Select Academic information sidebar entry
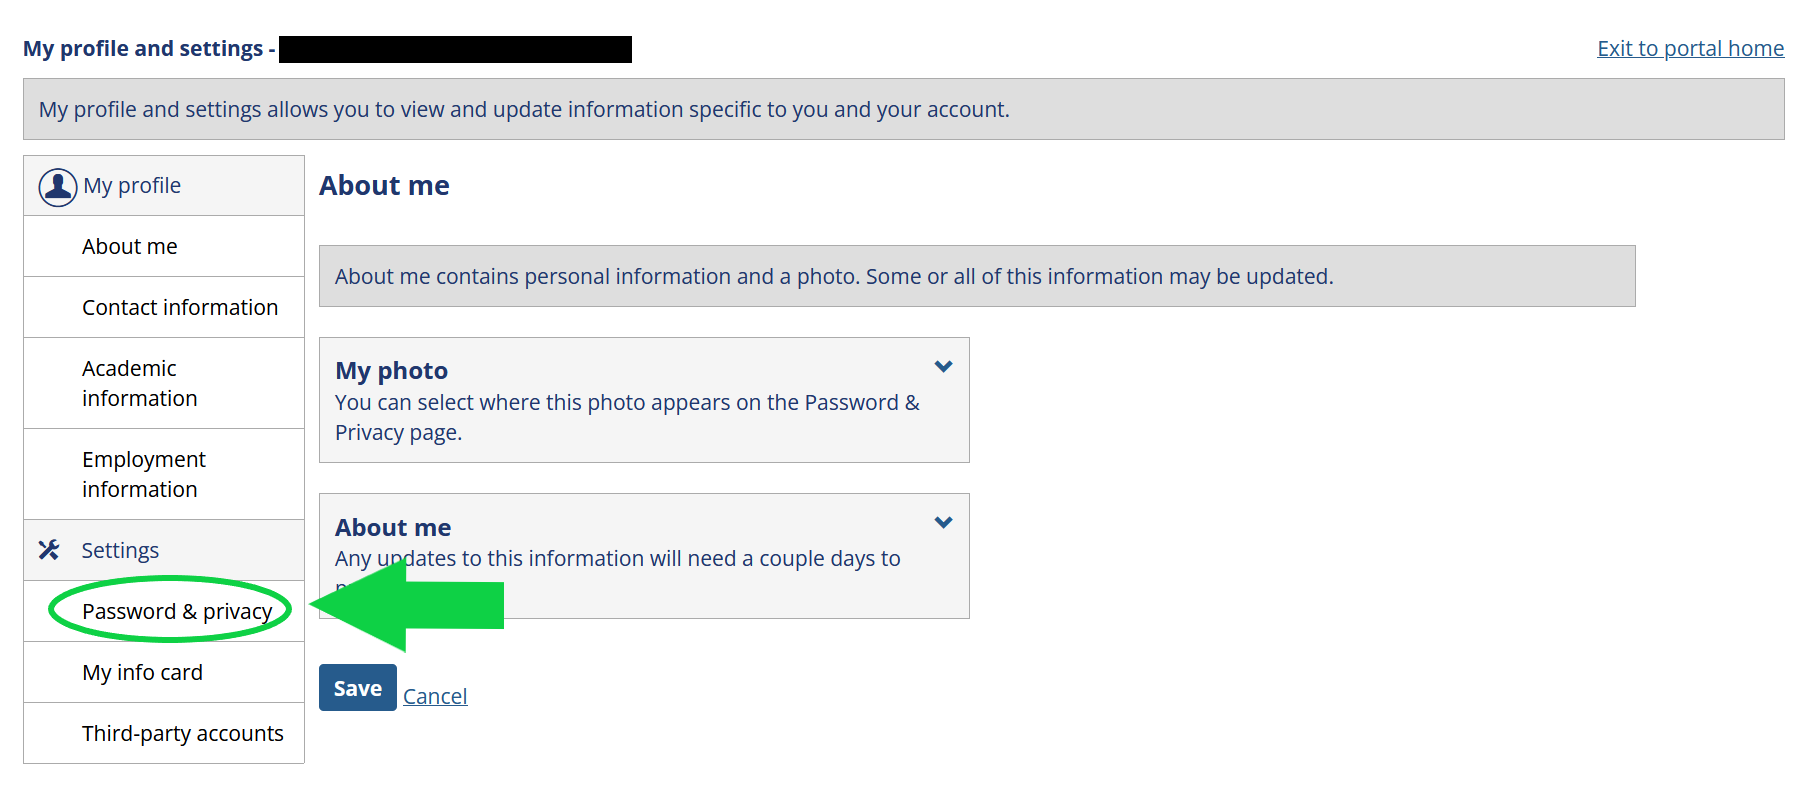Image resolution: width=1820 pixels, height=792 pixels. (164, 383)
